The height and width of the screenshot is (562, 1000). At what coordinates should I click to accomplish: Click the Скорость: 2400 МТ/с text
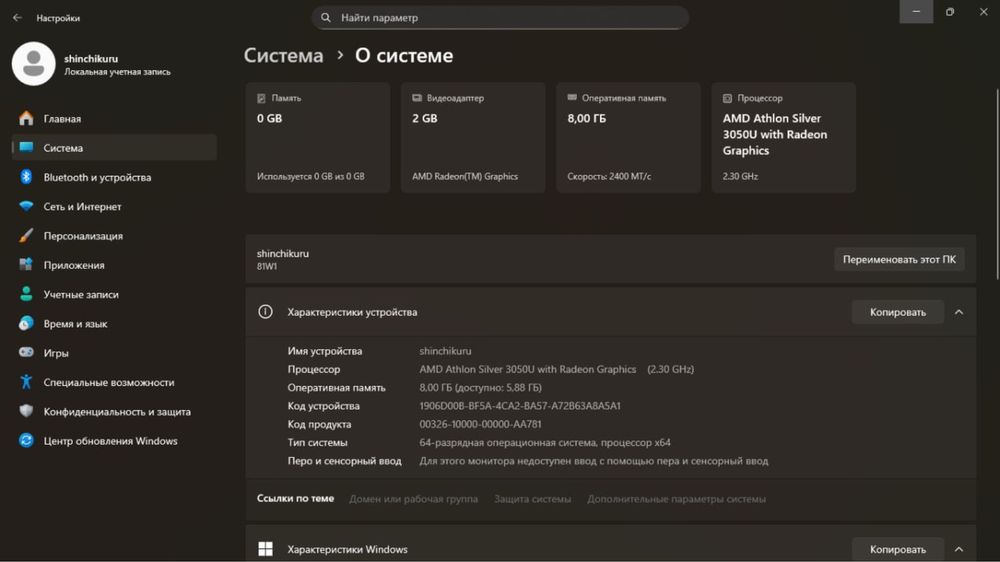click(609, 176)
